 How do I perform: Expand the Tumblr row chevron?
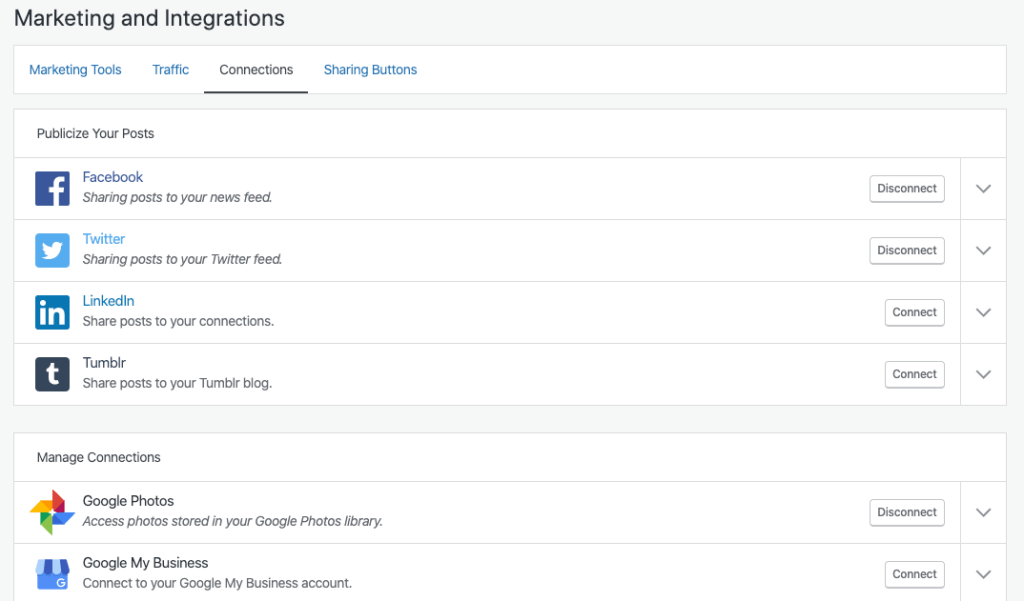(983, 374)
